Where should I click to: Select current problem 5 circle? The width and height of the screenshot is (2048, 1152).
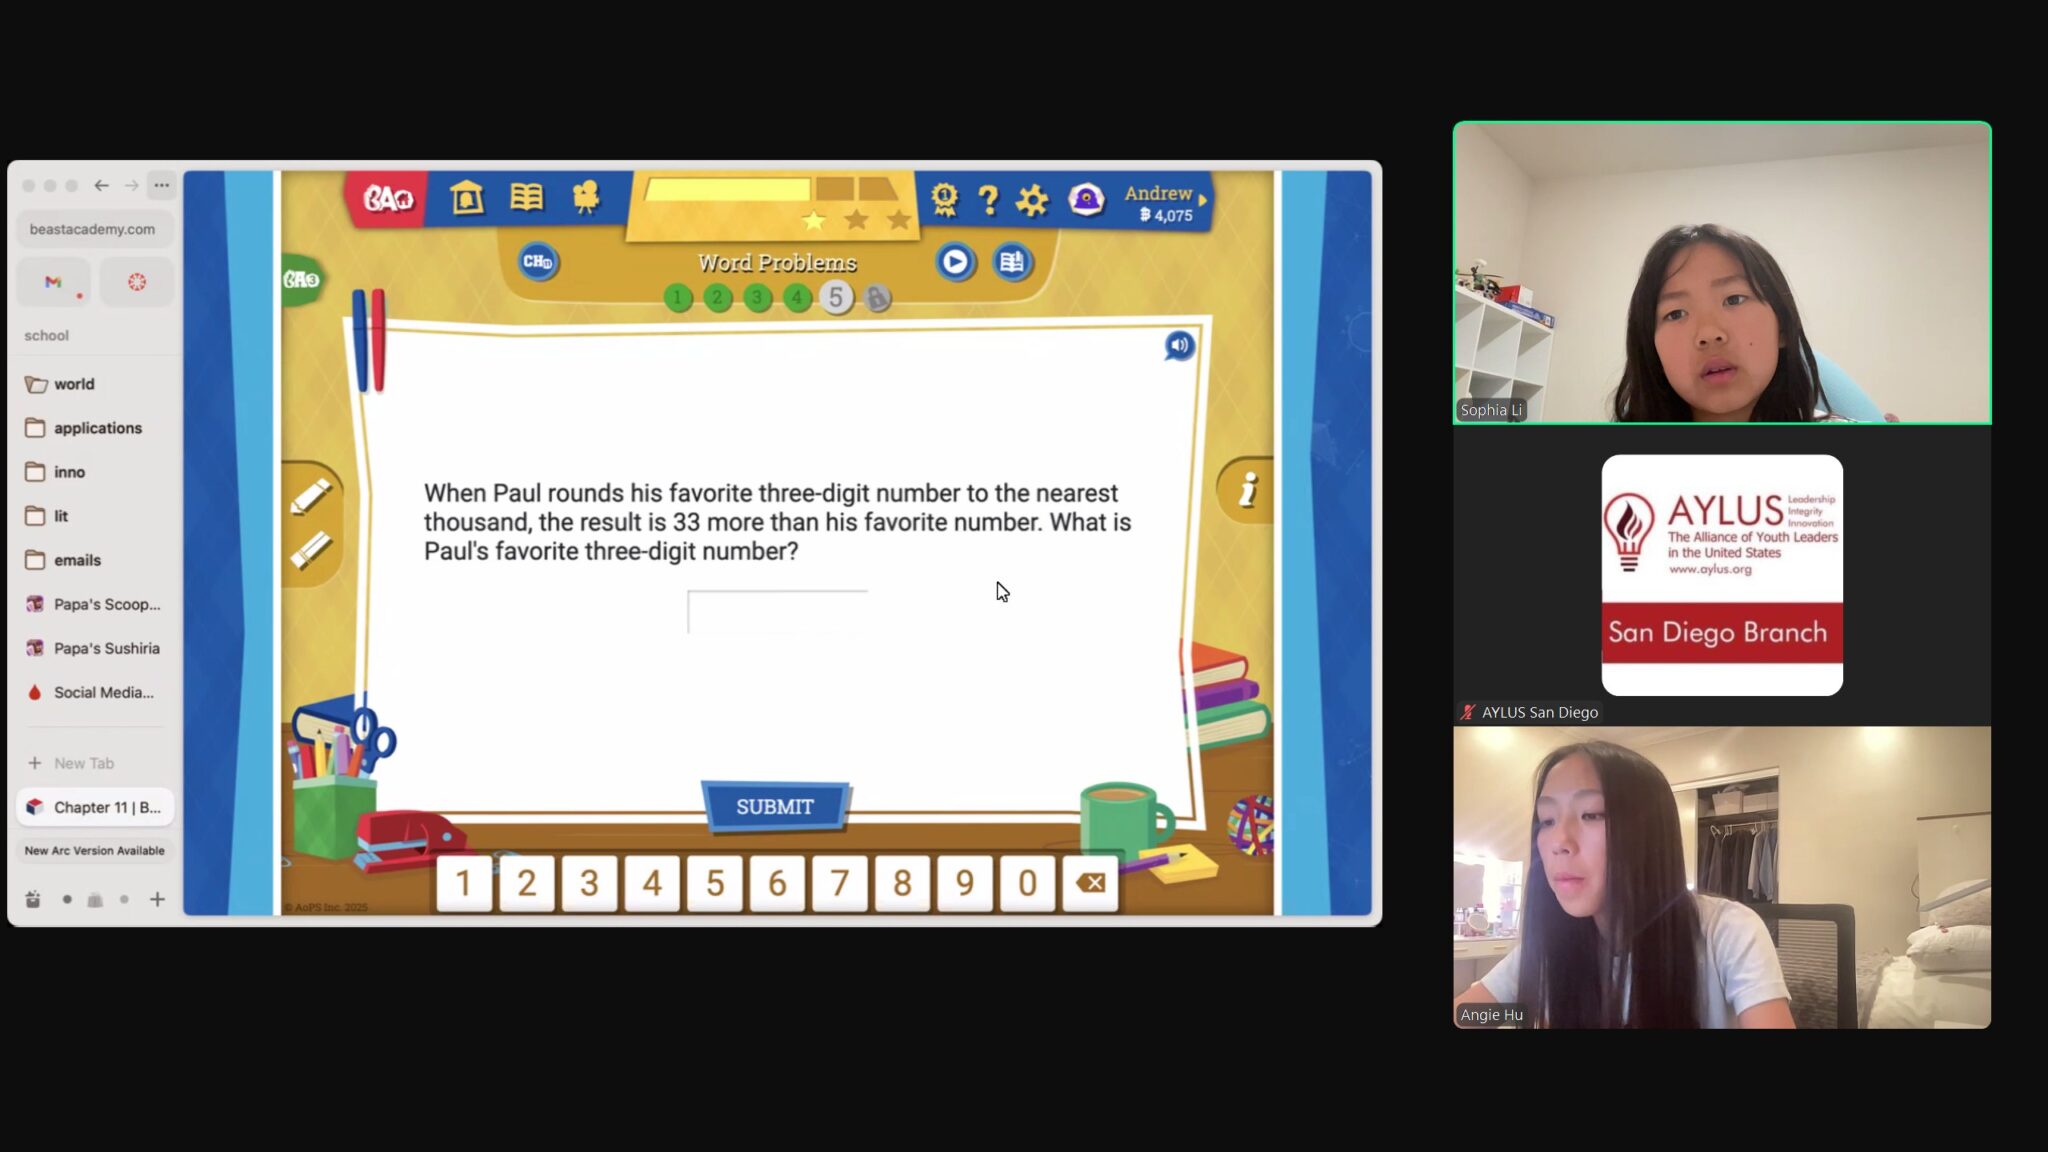(x=836, y=298)
